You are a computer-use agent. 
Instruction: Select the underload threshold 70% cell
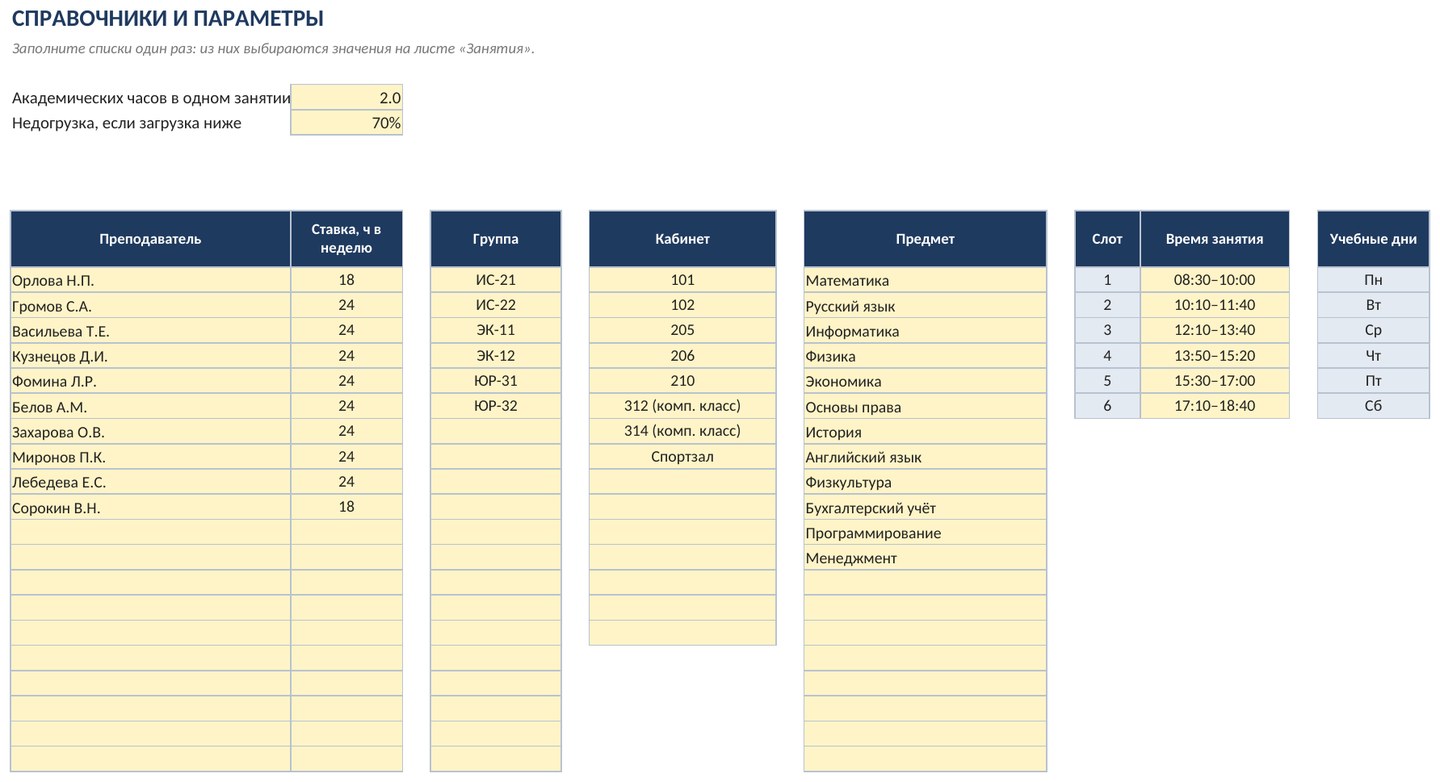(x=347, y=123)
